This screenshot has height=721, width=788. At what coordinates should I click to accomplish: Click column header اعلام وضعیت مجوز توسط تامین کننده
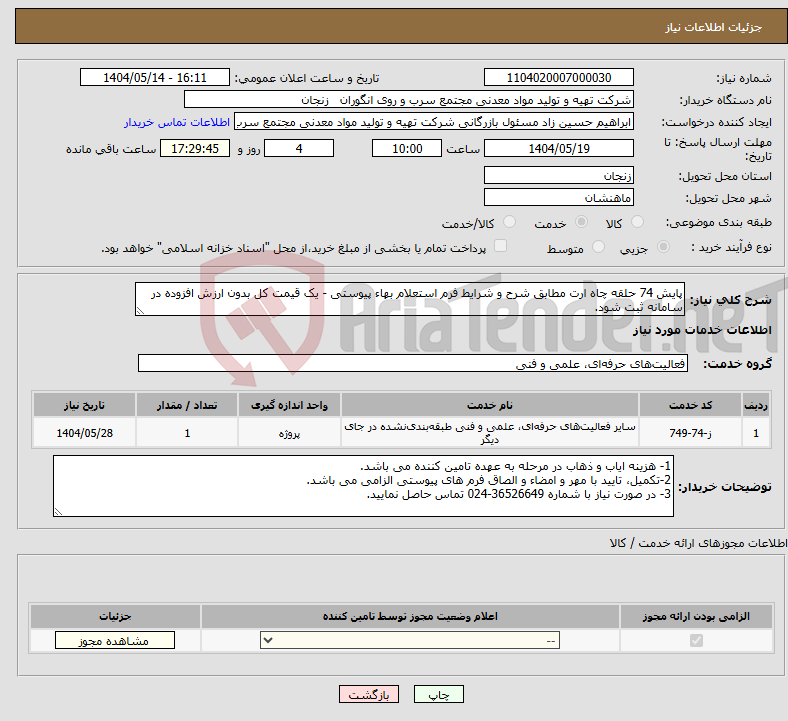pyautogui.click(x=410, y=616)
